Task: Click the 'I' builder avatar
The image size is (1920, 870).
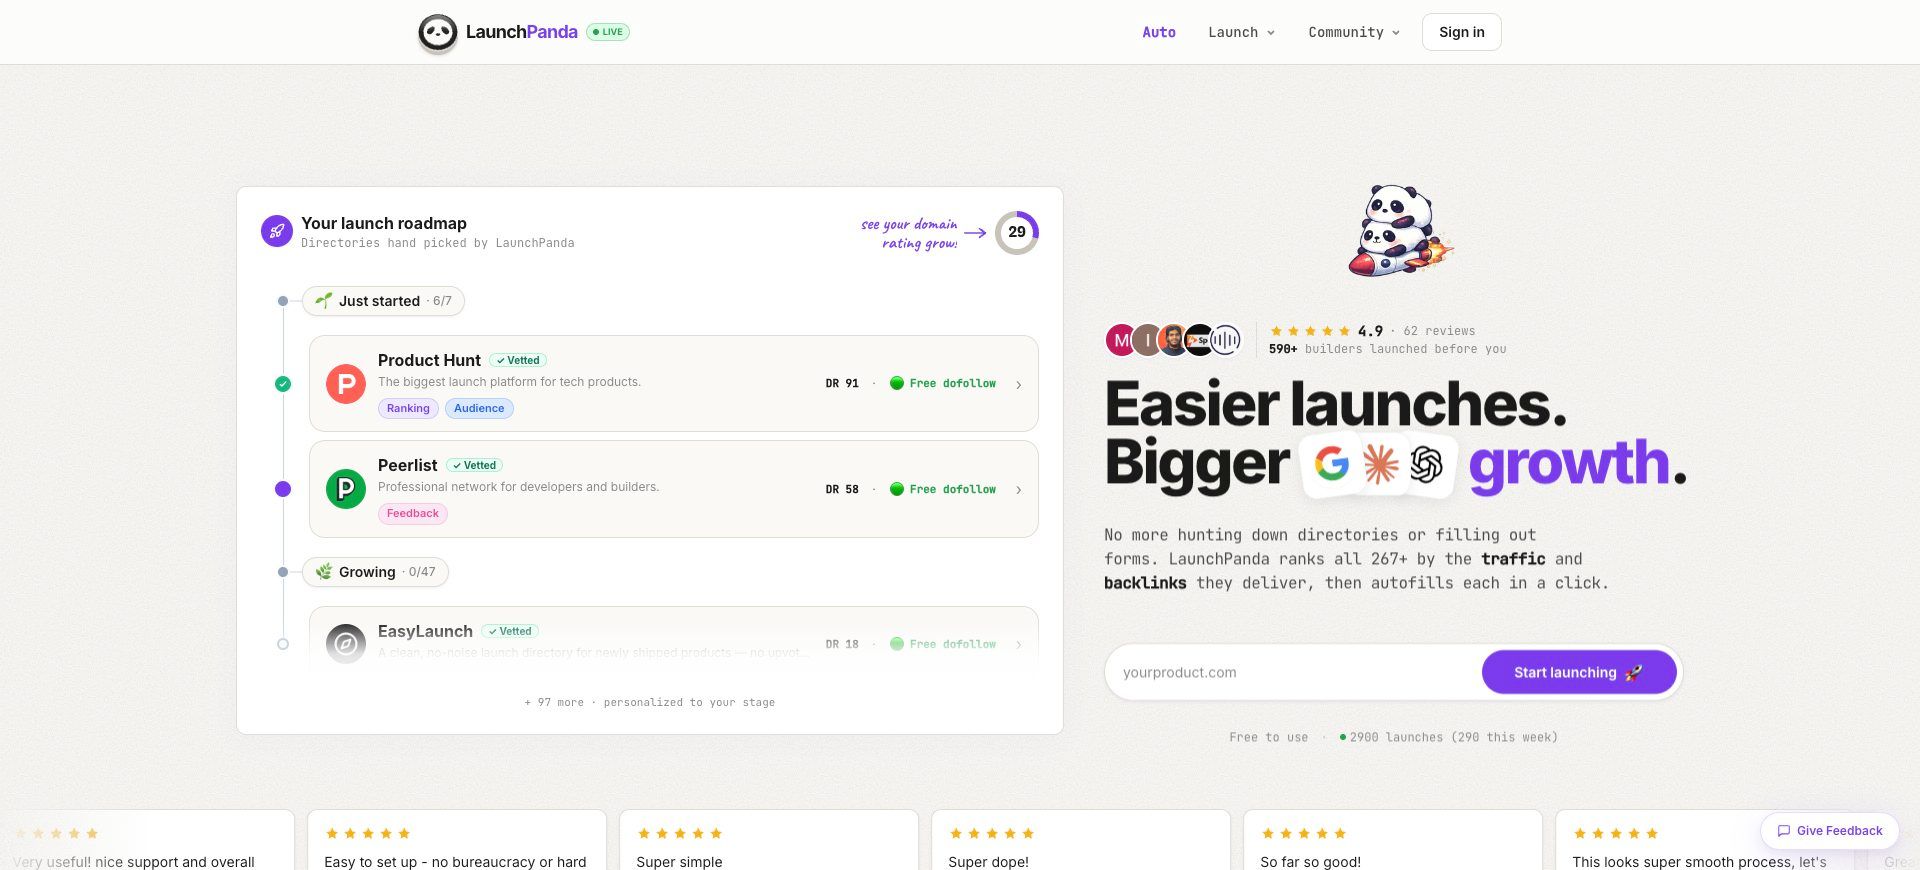Action: pyautogui.click(x=1147, y=340)
